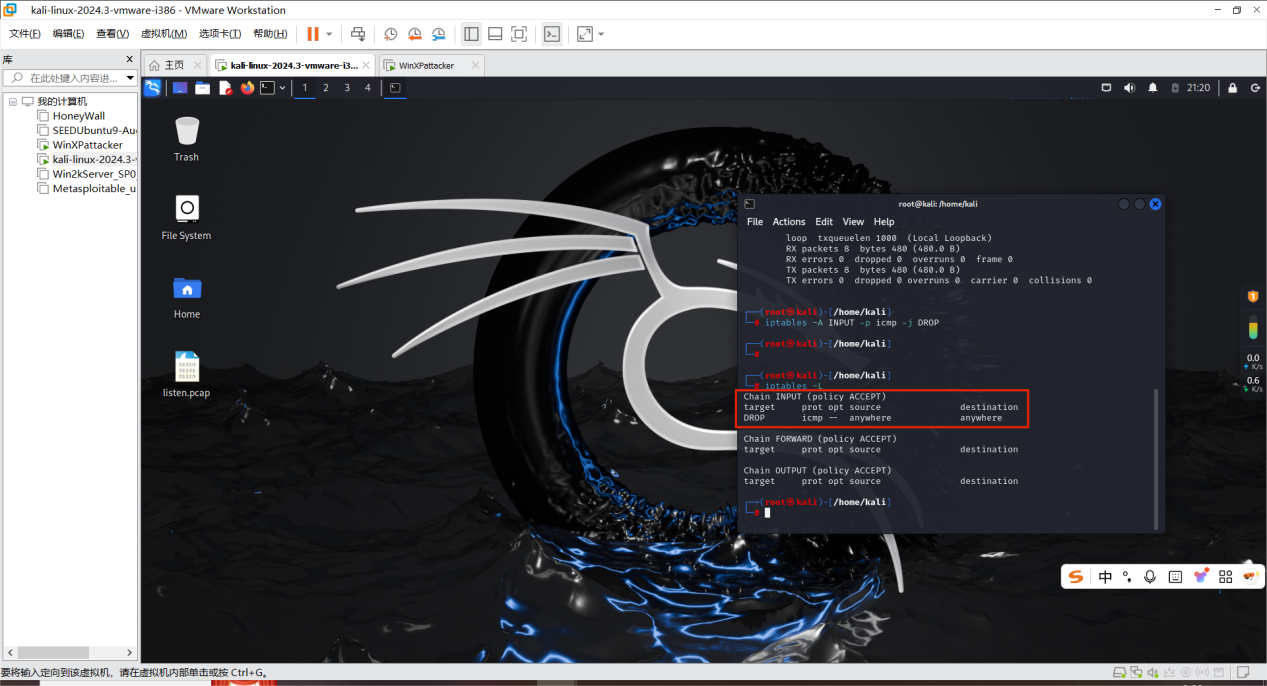The image size is (1267, 686).
Task: Open the Sogou soft keyboard icon
Action: coord(1175,577)
